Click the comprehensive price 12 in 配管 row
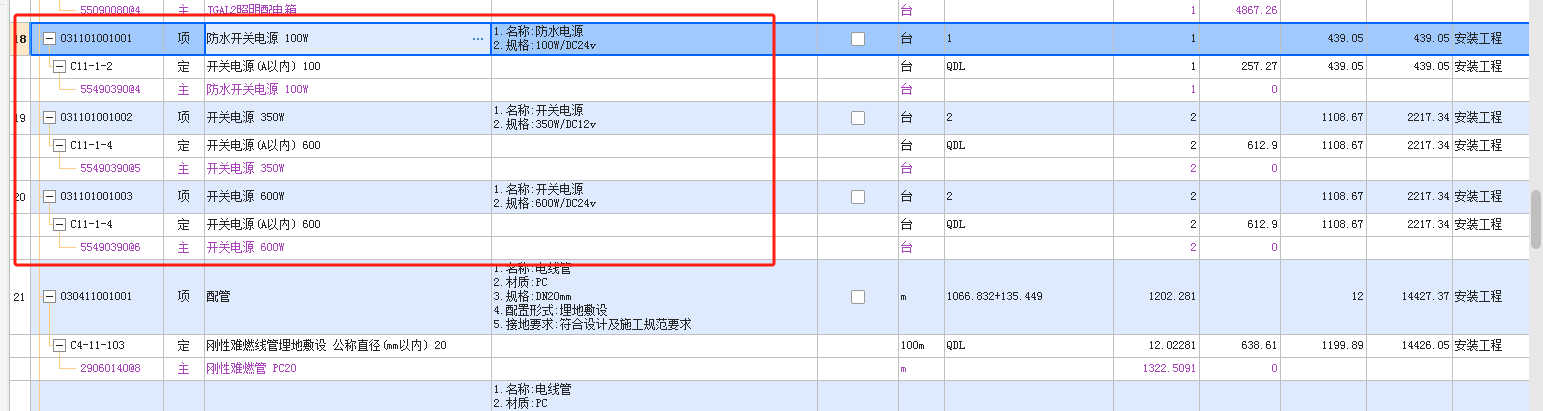This screenshot has width=1543, height=411. 1357,297
